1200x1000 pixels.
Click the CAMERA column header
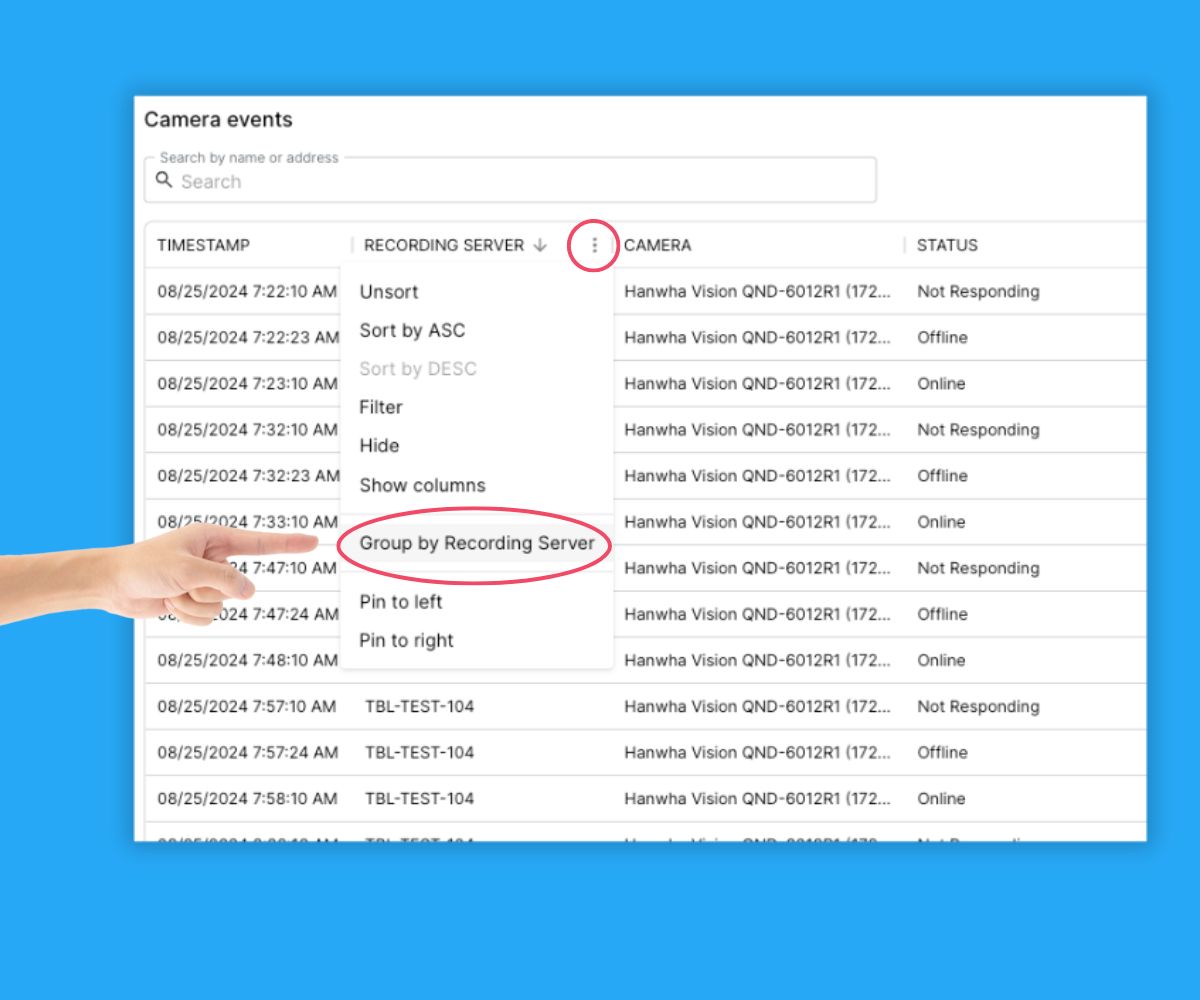point(662,245)
